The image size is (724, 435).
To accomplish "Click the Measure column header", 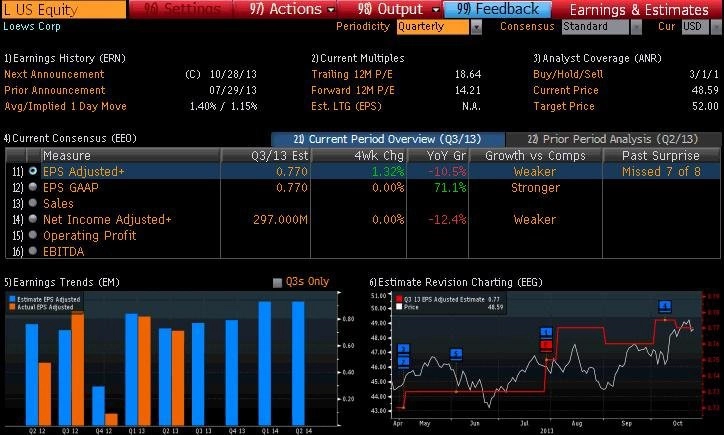I will click(131, 156).
